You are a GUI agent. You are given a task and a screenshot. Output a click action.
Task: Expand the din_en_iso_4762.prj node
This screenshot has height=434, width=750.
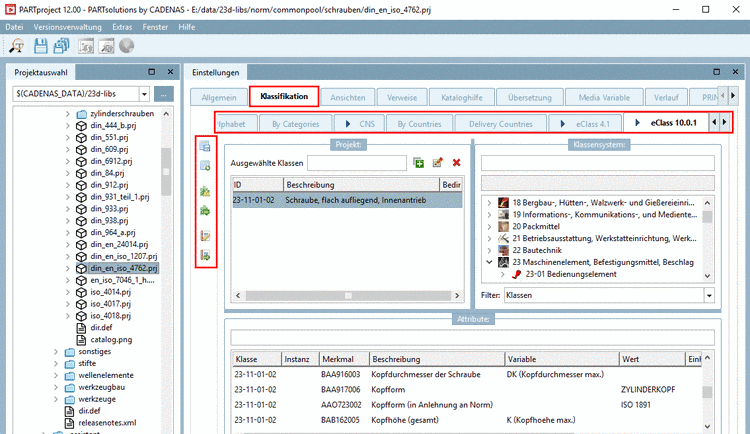(67, 268)
